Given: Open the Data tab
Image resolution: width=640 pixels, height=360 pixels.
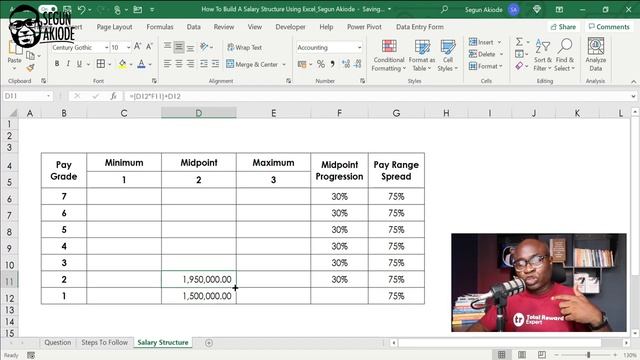Looking at the screenshot, I should coord(193,27).
